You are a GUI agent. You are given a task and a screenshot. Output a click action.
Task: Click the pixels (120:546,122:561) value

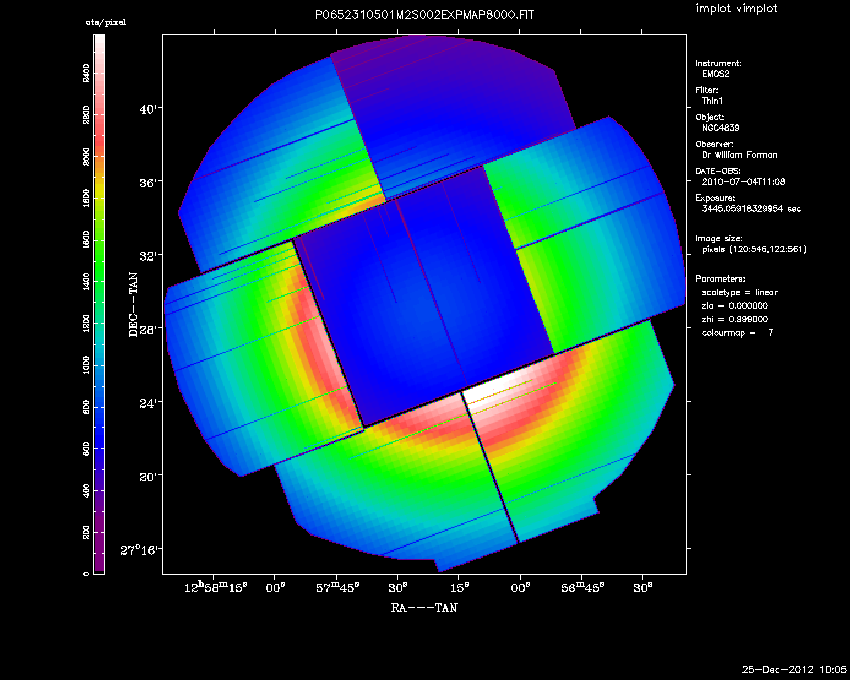point(754,249)
